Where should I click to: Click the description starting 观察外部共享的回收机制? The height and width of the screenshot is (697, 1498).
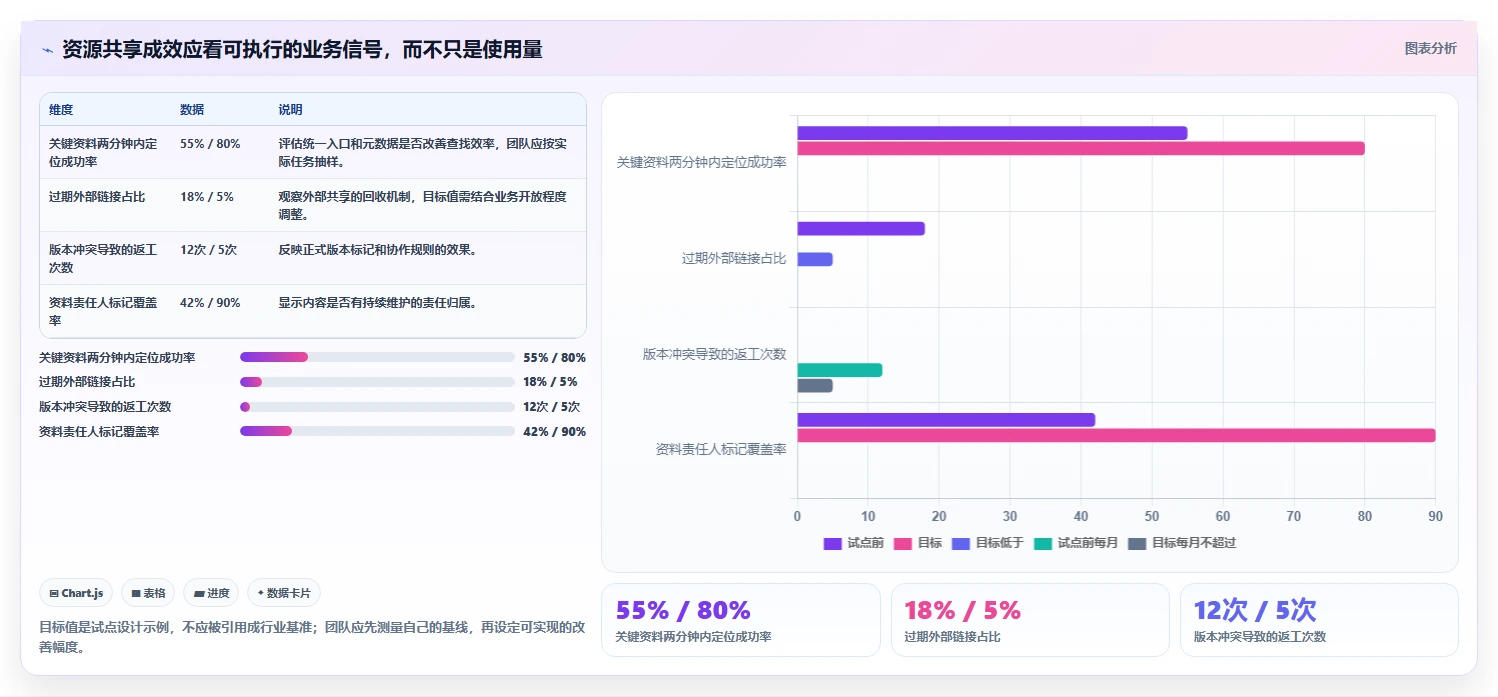[x=422, y=205]
